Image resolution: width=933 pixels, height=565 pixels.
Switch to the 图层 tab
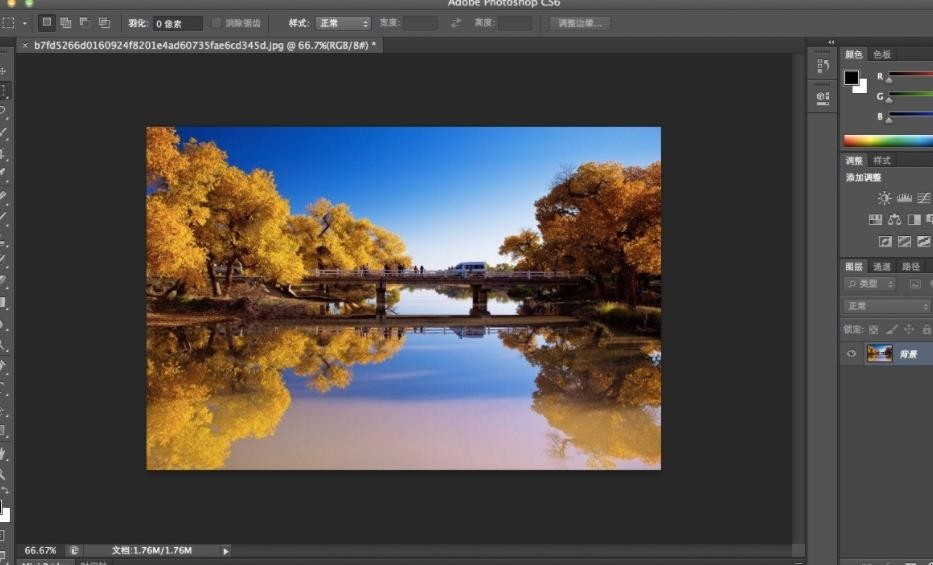[854, 266]
